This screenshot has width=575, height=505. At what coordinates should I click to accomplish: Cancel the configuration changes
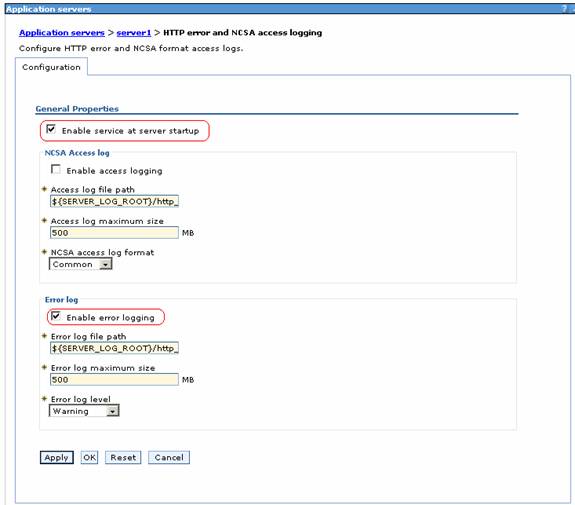click(x=169, y=457)
